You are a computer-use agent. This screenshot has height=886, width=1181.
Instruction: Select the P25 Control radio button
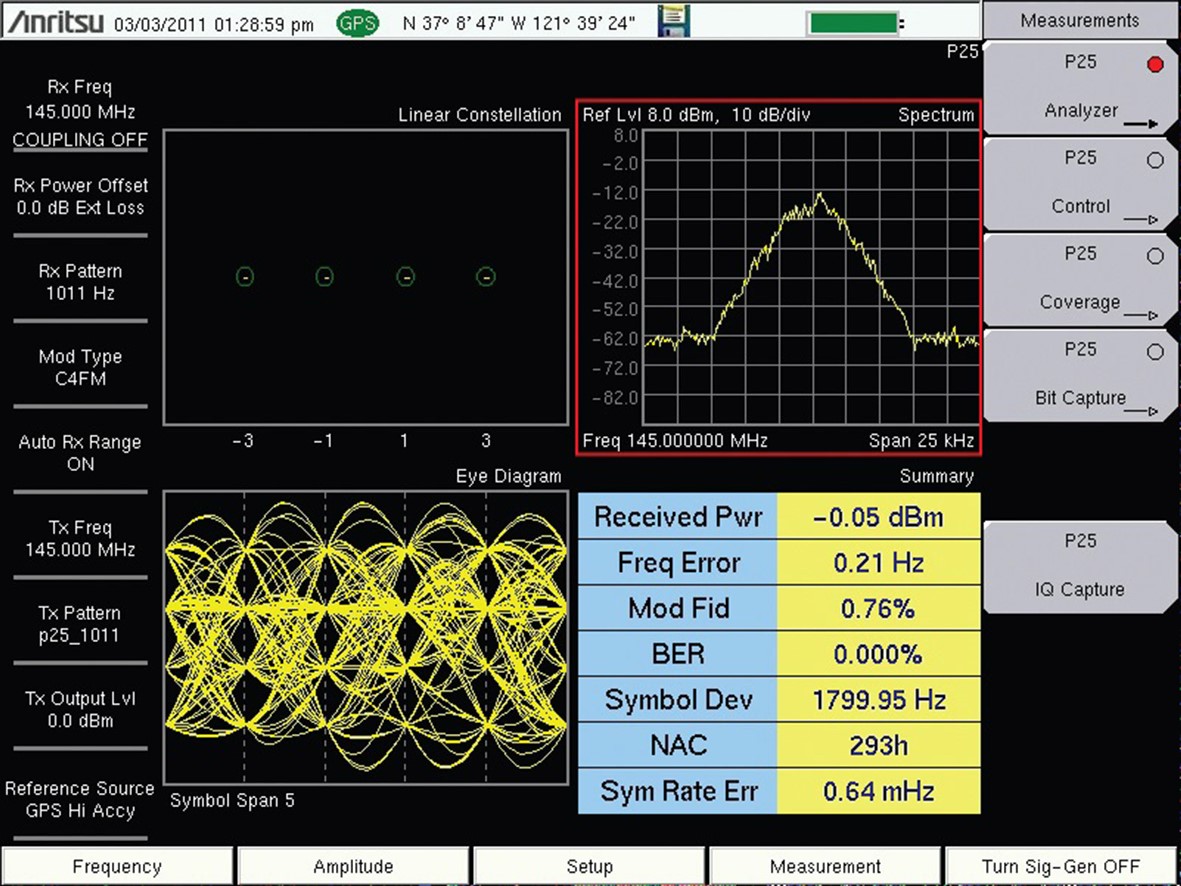click(1156, 160)
